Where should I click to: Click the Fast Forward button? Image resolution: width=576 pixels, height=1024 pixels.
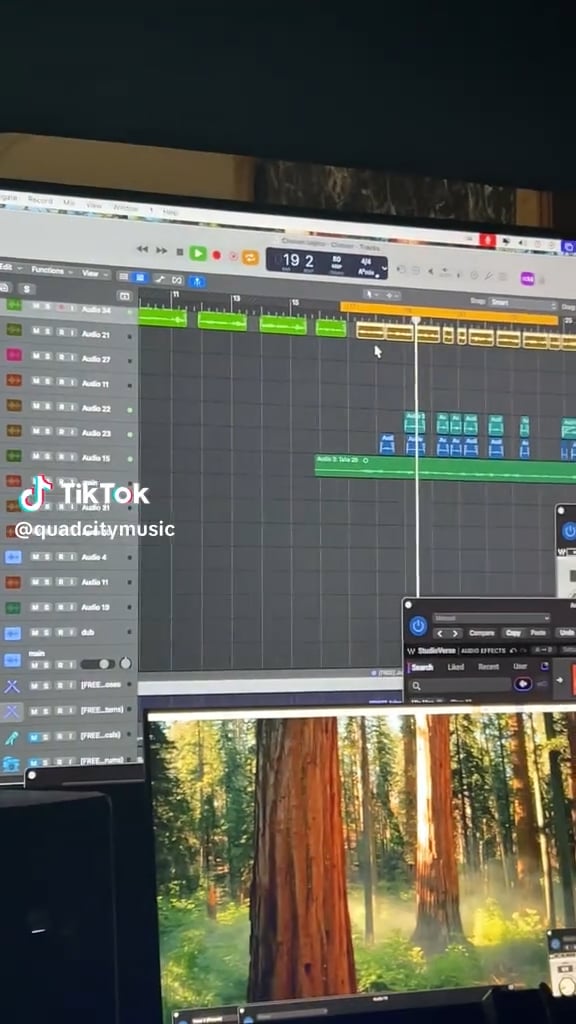click(x=161, y=250)
